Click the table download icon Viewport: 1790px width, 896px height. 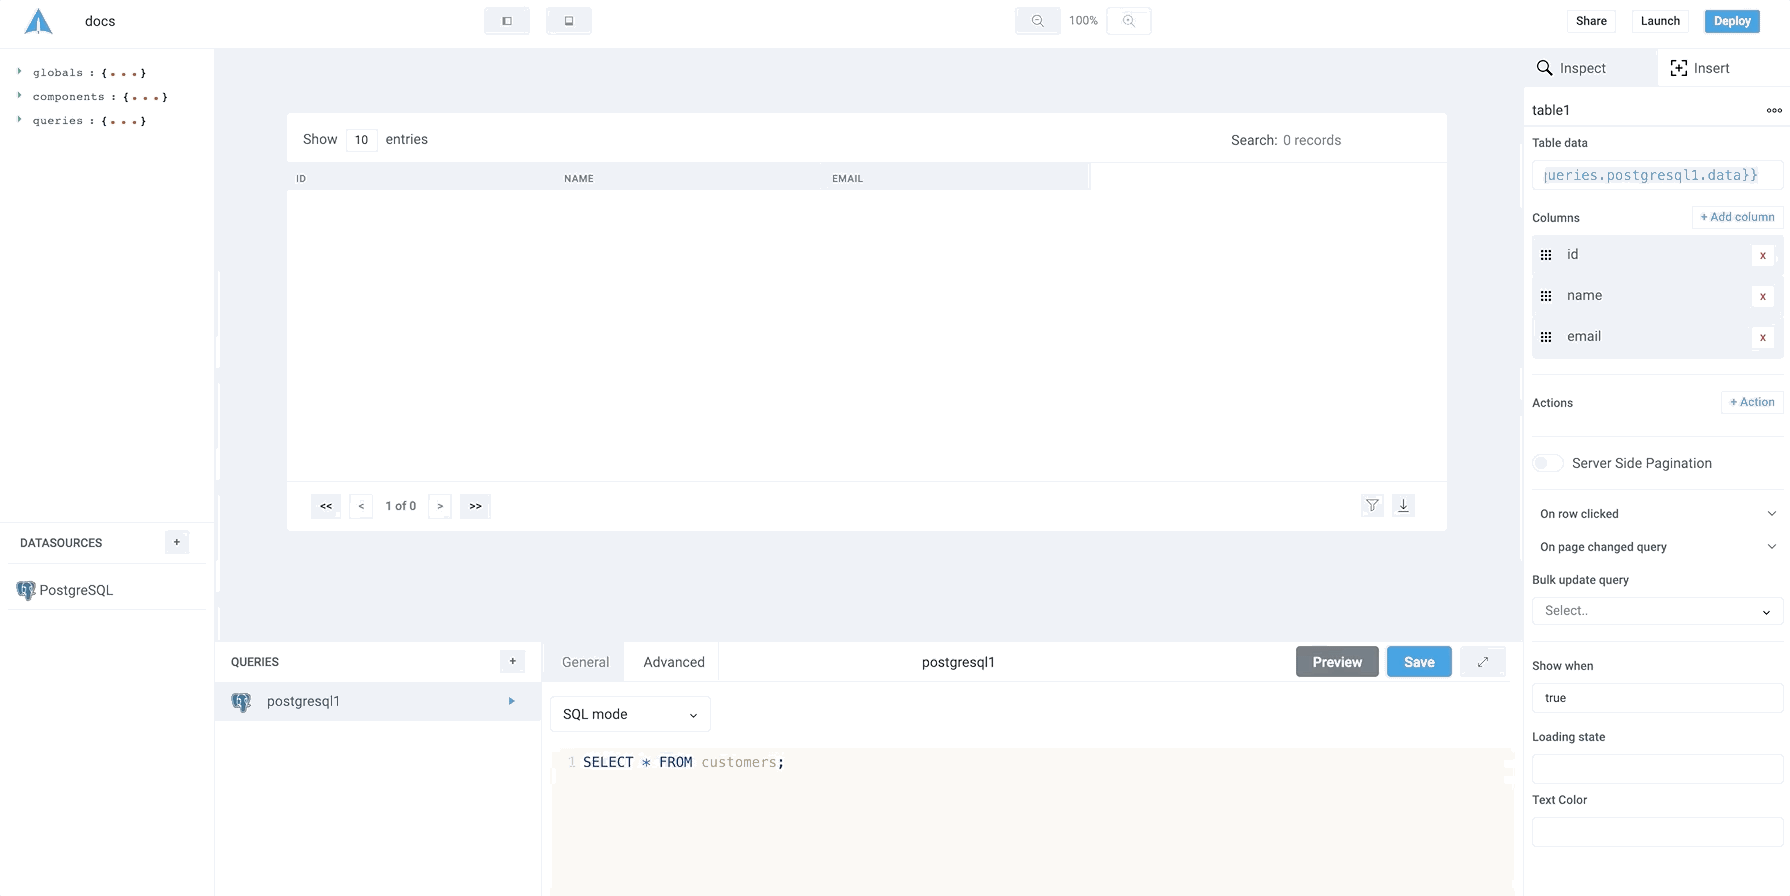1403,506
